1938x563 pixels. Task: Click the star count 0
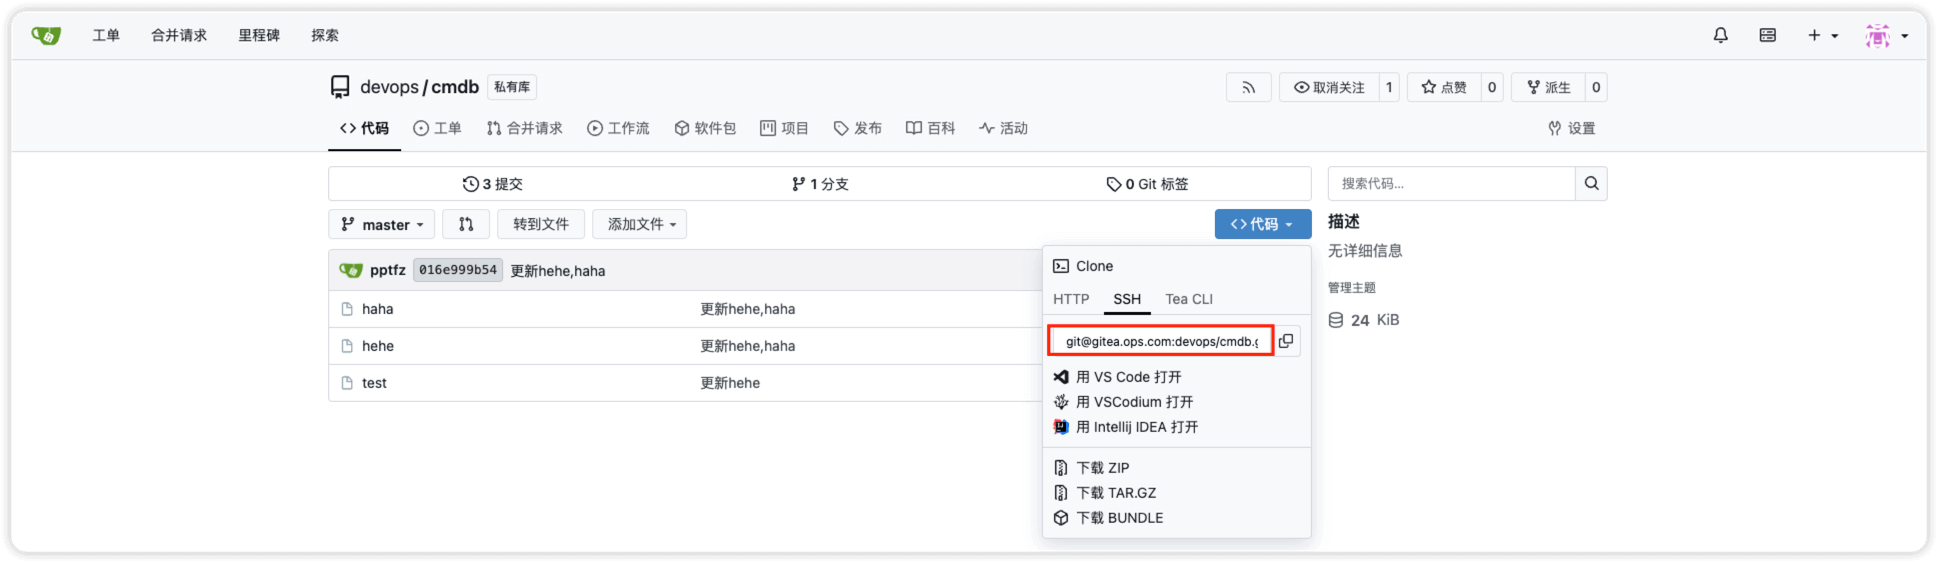click(1492, 87)
